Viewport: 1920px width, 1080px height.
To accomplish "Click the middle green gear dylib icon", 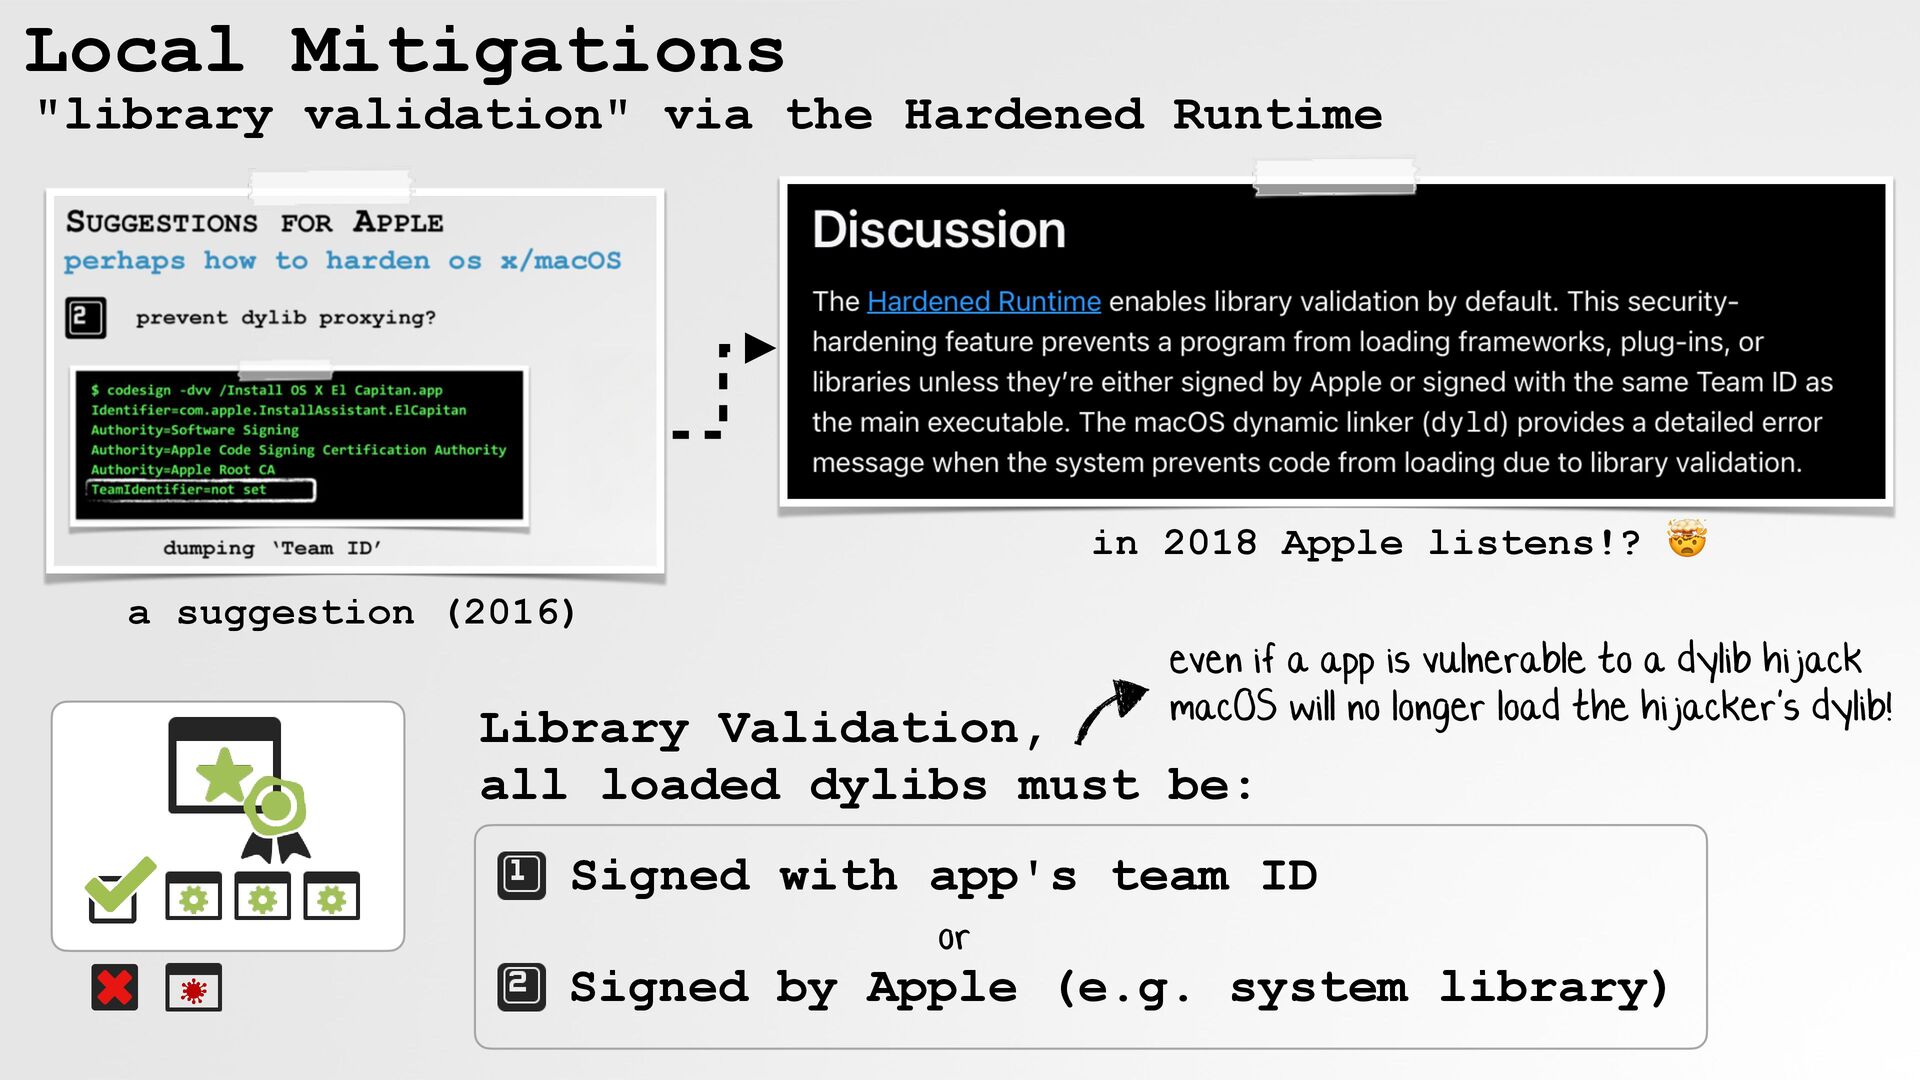I will 262,896.
